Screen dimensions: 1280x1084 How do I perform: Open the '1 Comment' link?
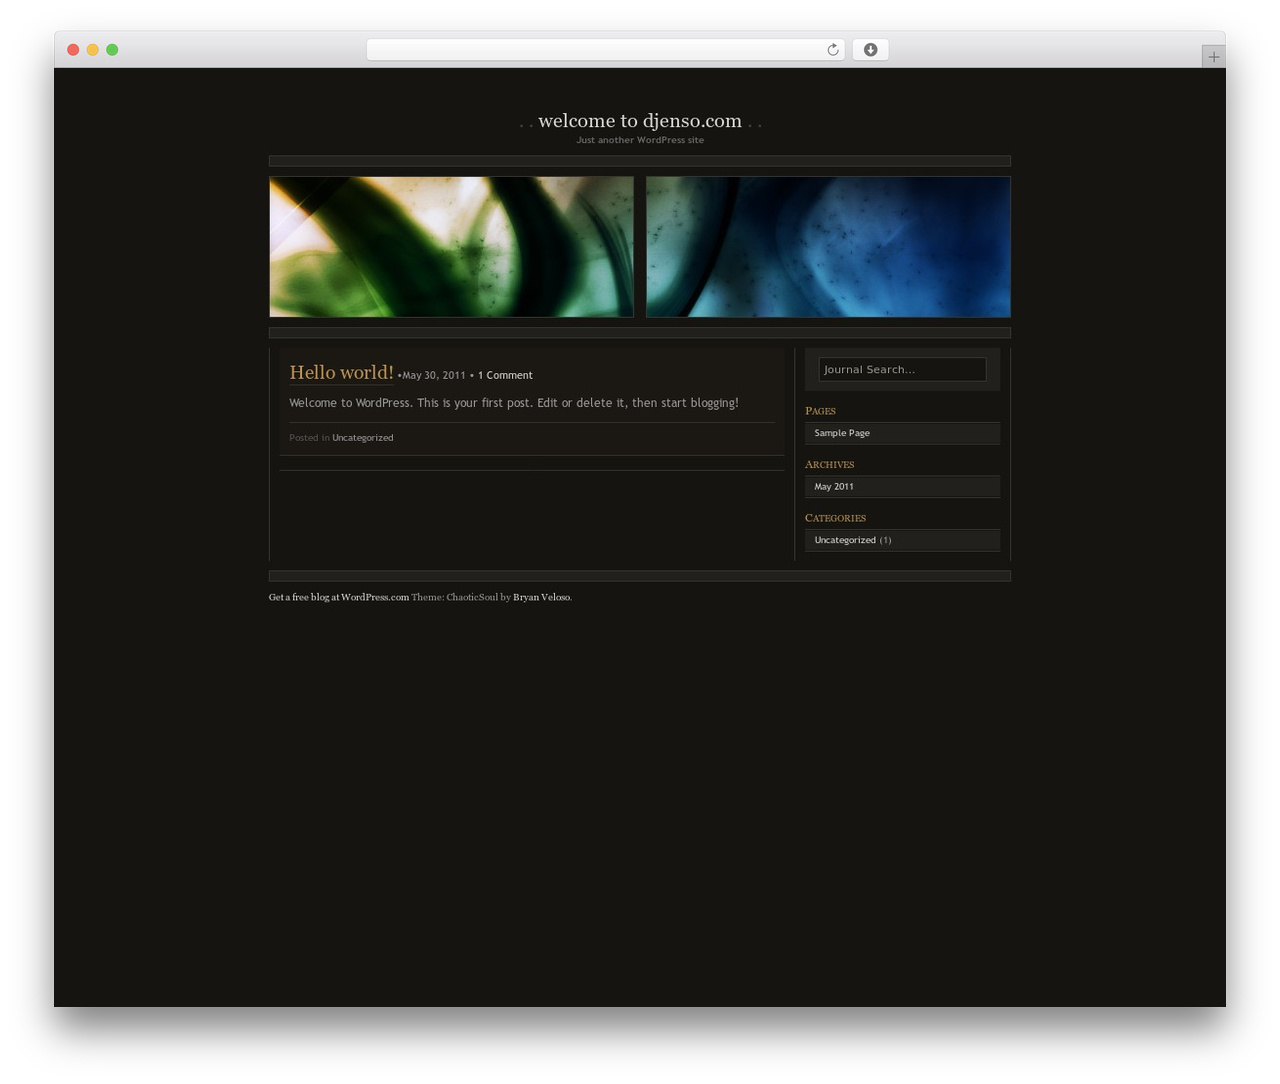pos(505,375)
